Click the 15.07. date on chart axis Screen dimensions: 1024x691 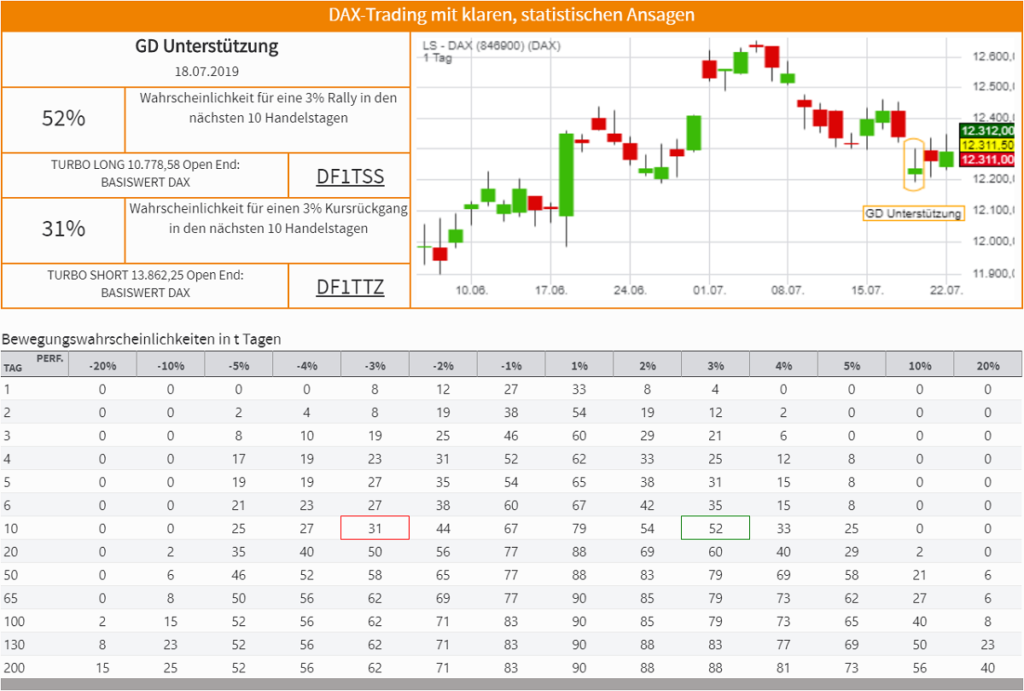pyautogui.click(x=867, y=290)
